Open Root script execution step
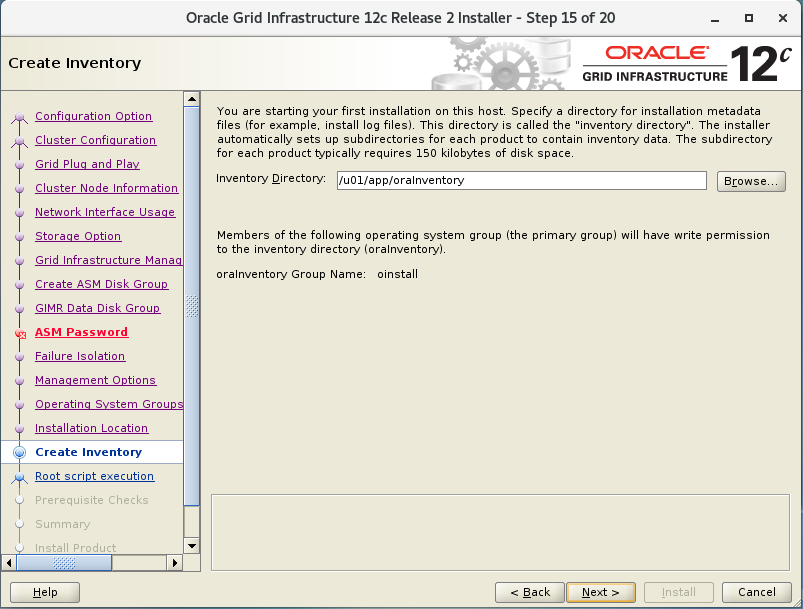This screenshot has height=609, width=803. tap(94, 476)
